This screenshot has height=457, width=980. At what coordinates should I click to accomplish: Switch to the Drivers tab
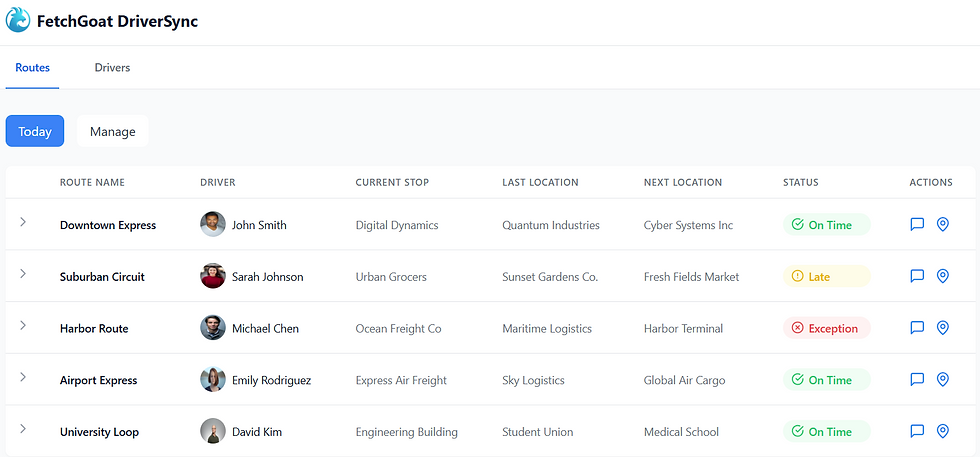112,68
